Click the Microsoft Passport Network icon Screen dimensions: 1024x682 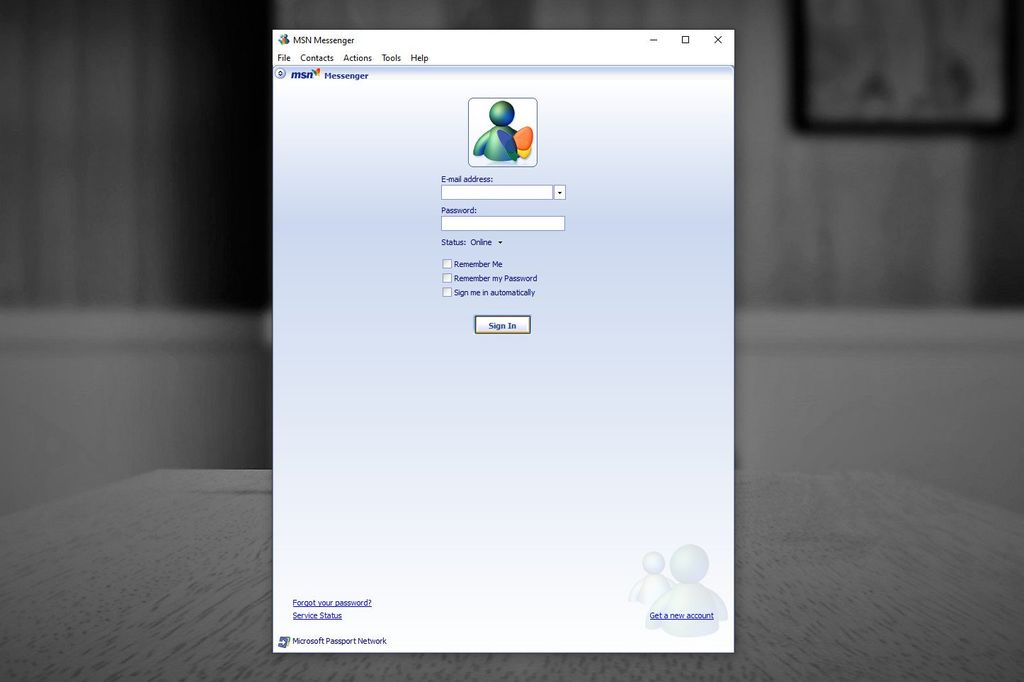pyautogui.click(x=283, y=641)
